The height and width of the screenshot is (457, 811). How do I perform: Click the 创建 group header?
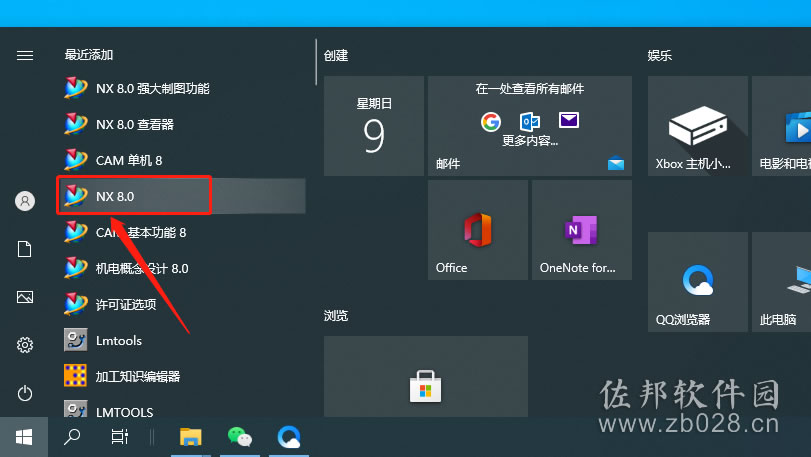tap(336, 55)
